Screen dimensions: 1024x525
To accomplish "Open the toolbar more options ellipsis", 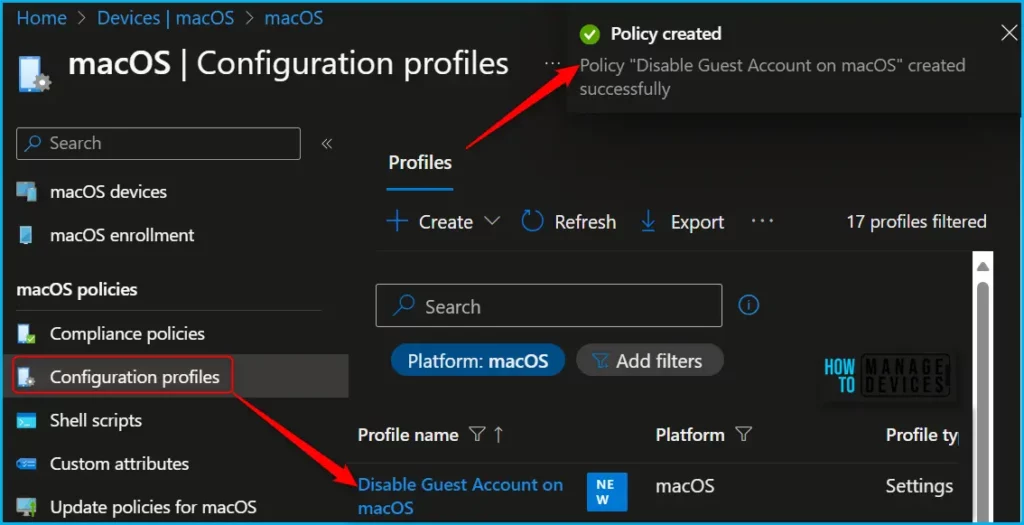I will tap(762, 221).
